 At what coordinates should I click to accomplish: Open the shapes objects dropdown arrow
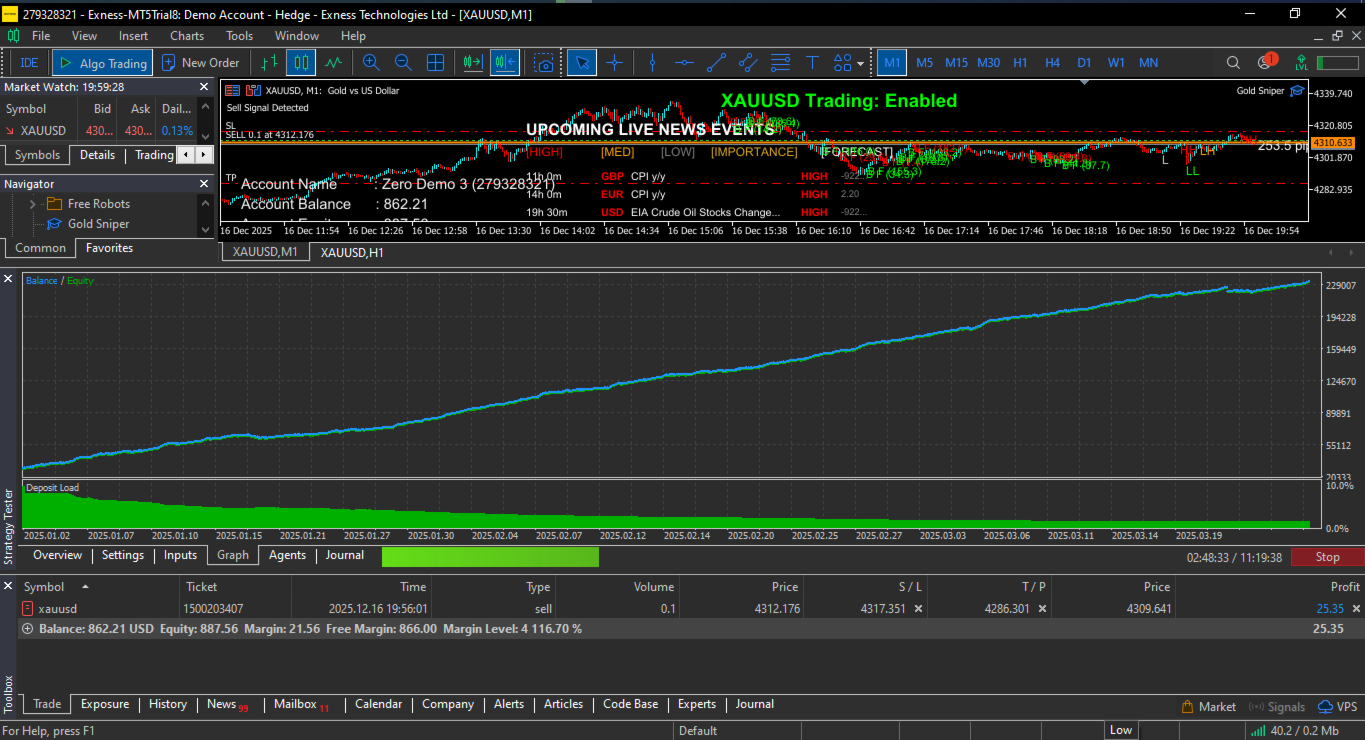860,64
